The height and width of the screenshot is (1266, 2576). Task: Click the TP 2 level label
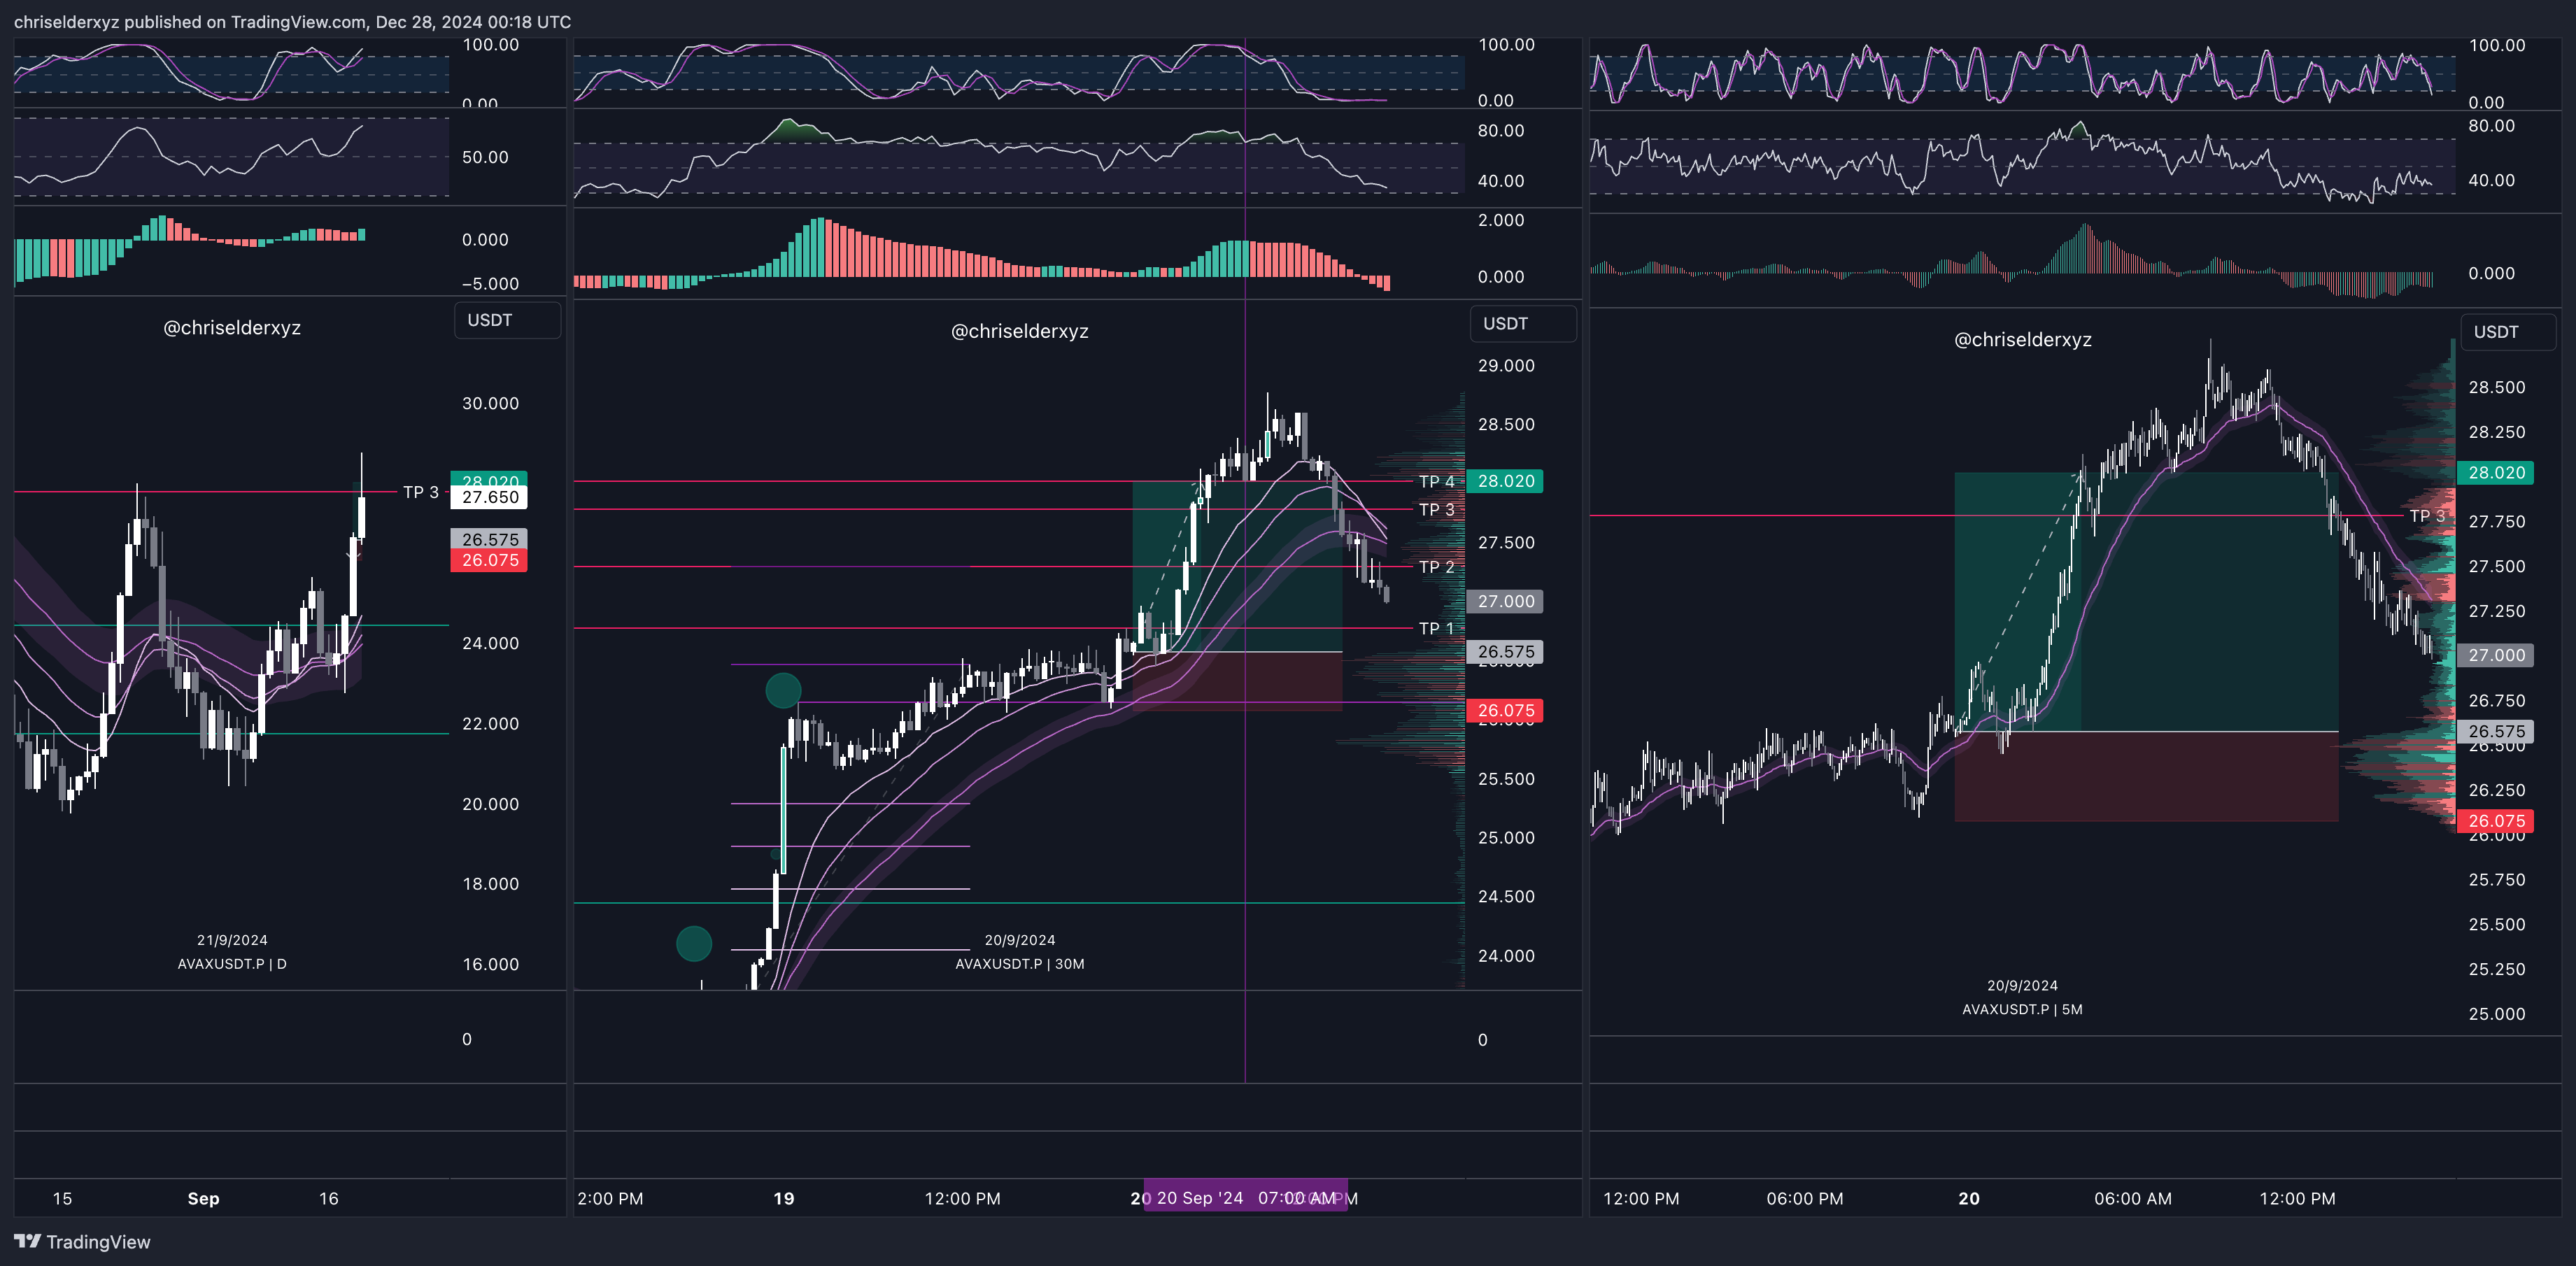coord(1436,567)
